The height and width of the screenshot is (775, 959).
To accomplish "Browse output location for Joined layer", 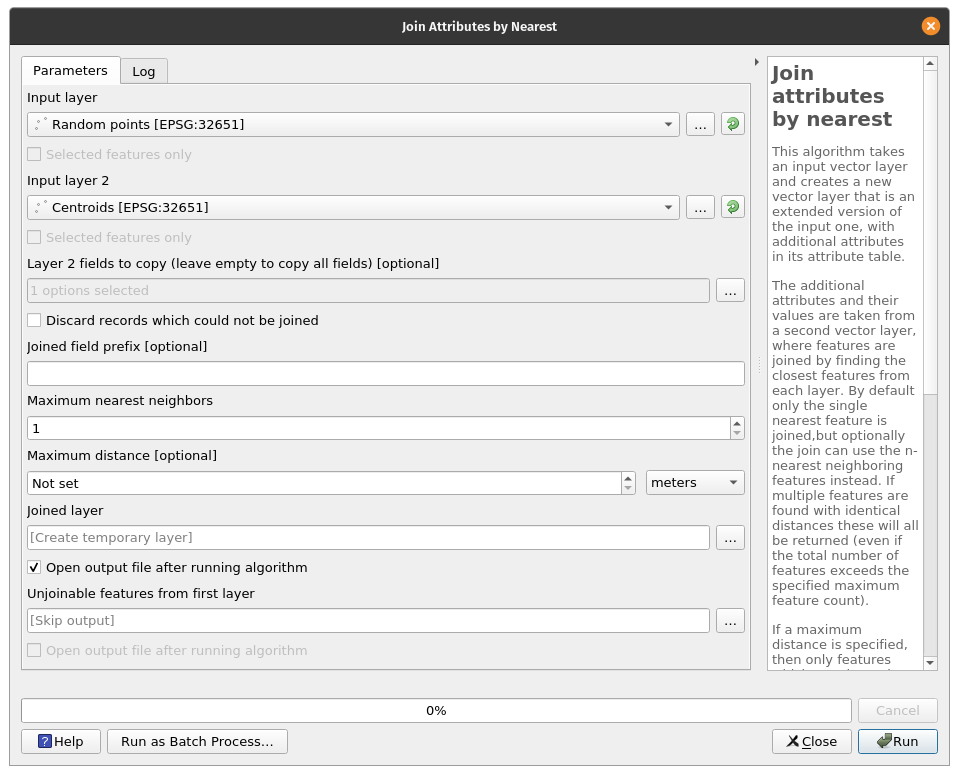I will [x=730, y=537].
